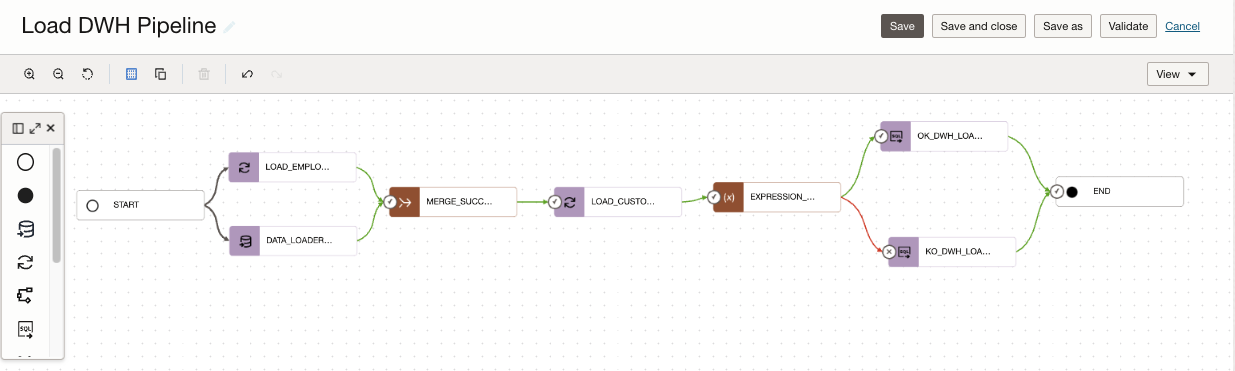Click success badge on MERGE_SUCC node
Viewport: 1235px width, 371px height.
click(x=390, y=201)
